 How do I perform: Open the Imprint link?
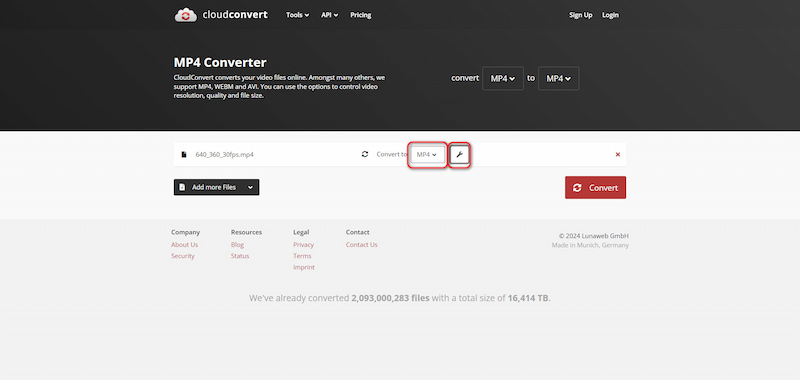click(x=304, y=267)
